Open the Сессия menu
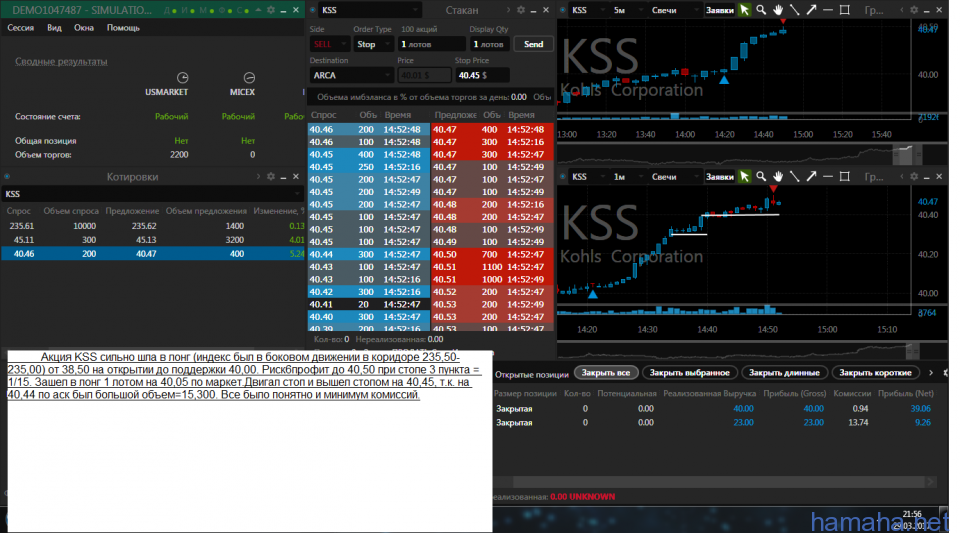 [20, 28]
